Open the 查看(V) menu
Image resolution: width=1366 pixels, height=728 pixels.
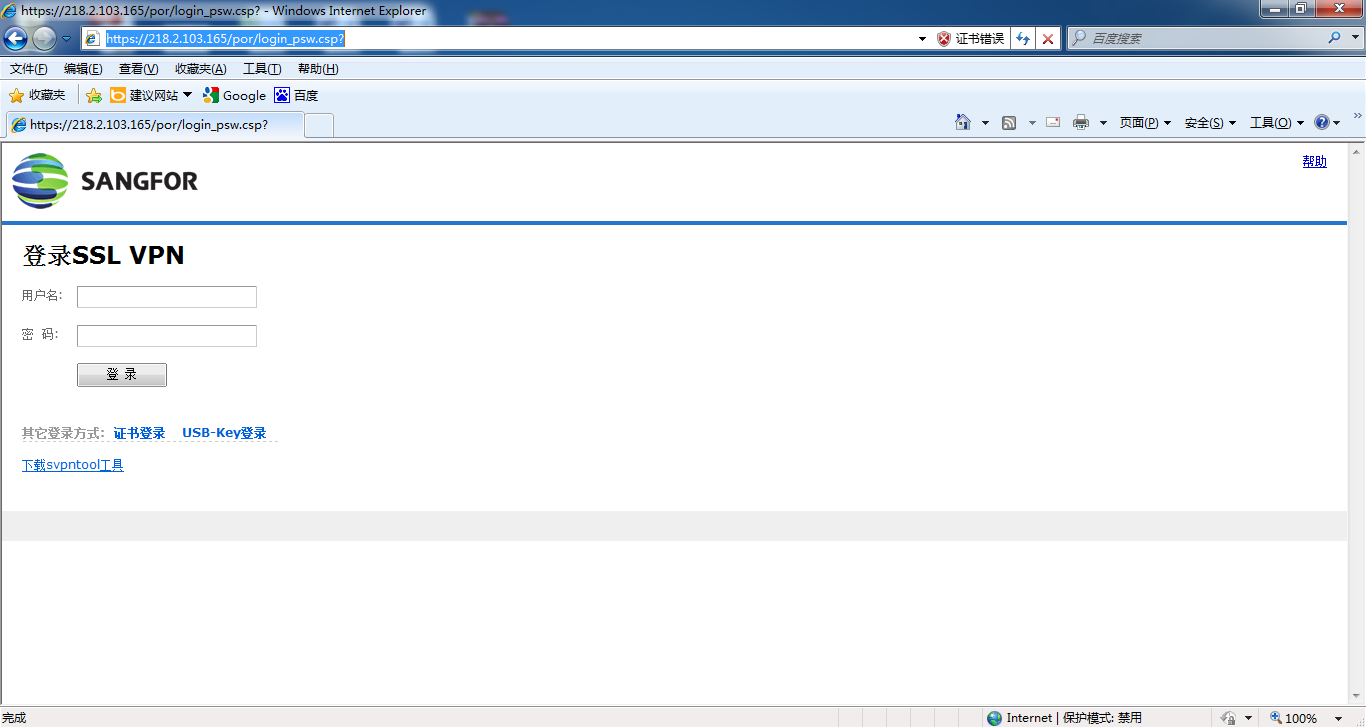pos(138,69)
